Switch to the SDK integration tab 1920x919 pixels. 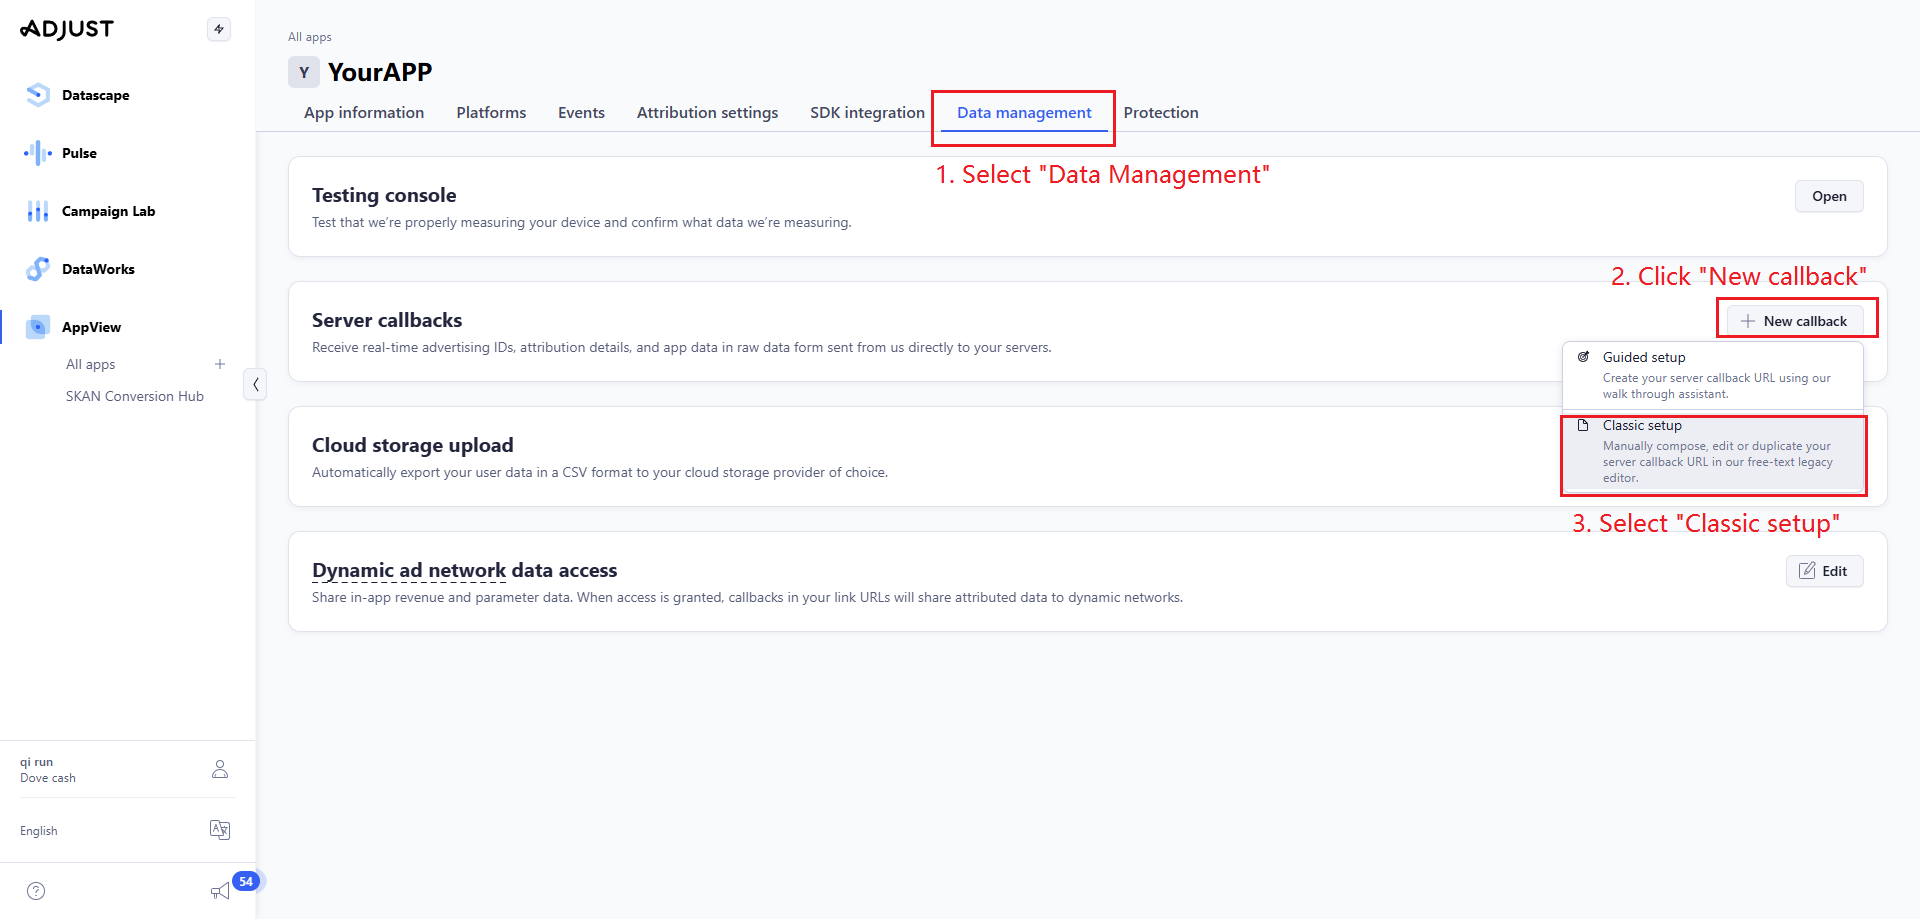click(867, 113)
